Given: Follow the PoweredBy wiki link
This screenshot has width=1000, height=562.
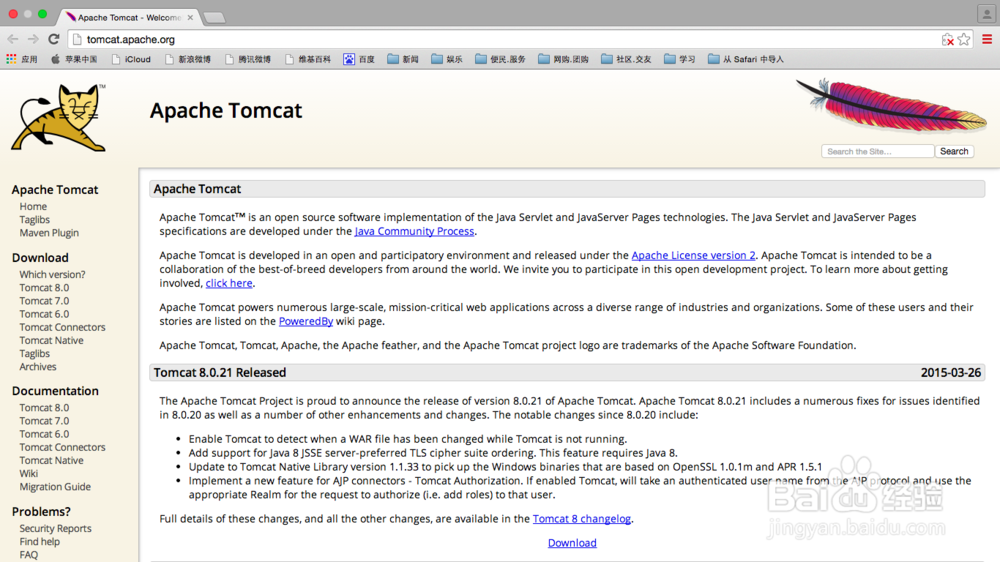Looking at the screenshot, I should click(305, 321).
